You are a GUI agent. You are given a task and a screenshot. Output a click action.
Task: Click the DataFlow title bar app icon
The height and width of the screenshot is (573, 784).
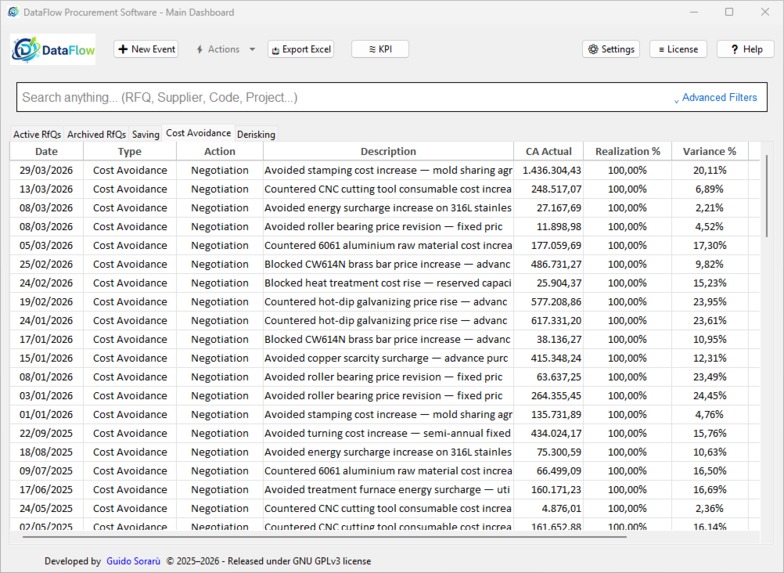pos(14,12)
